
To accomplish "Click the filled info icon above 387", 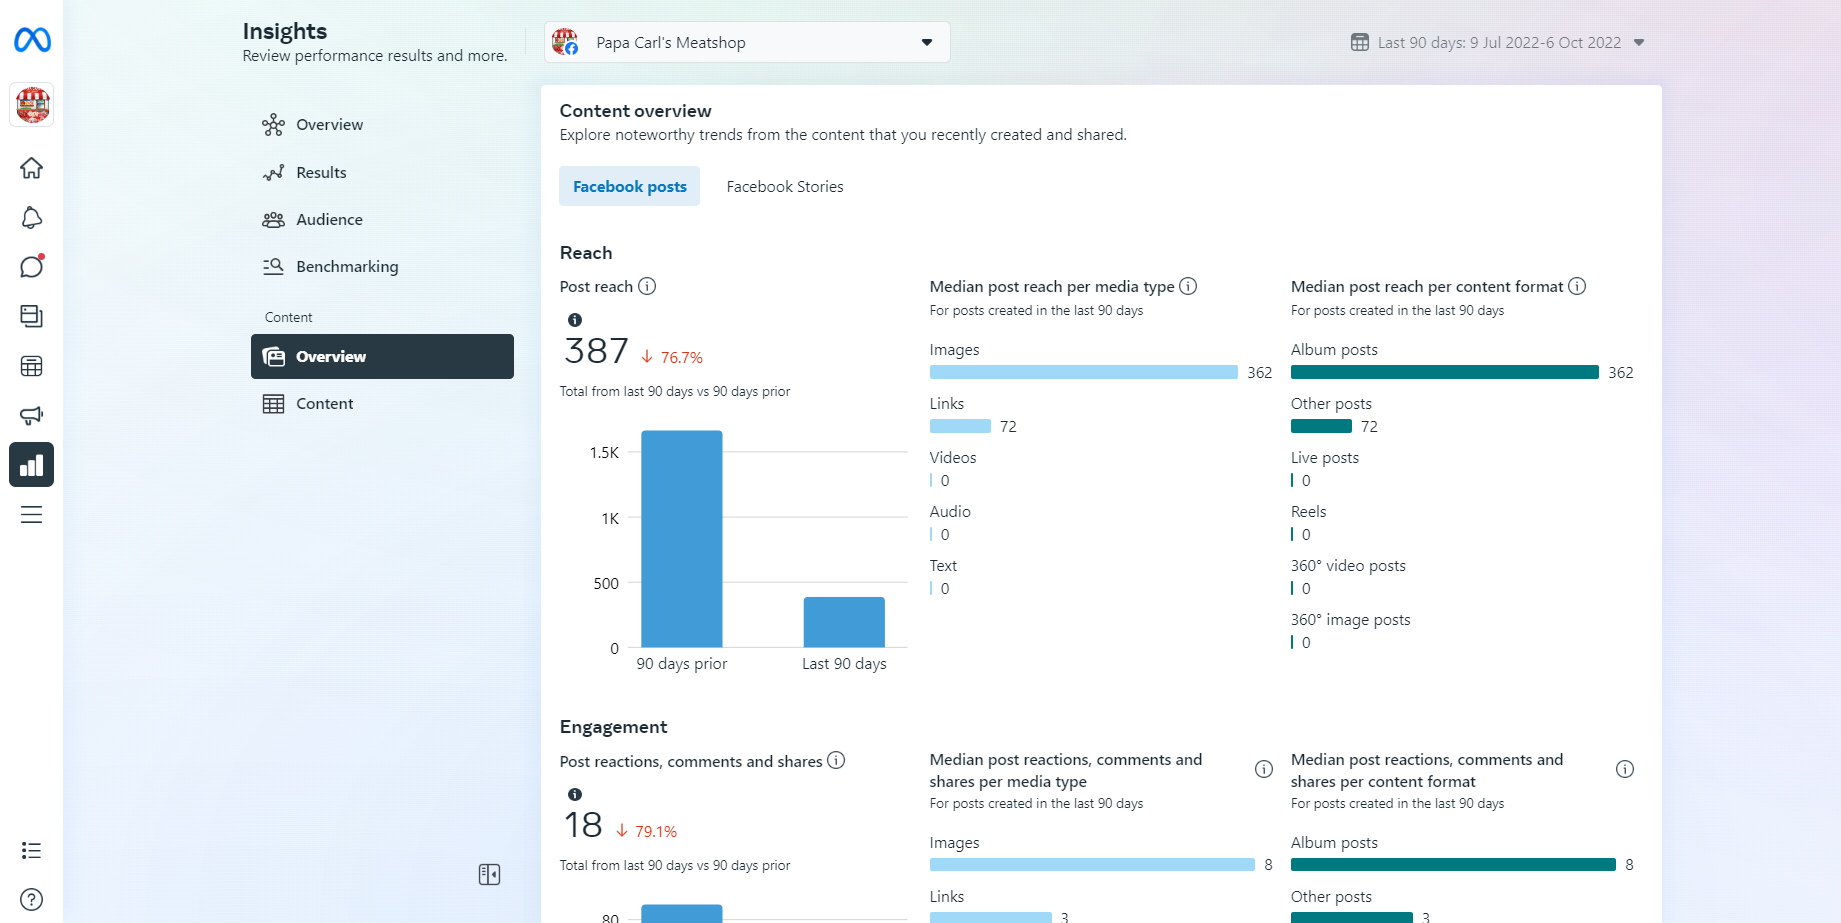I will (575, 320).
